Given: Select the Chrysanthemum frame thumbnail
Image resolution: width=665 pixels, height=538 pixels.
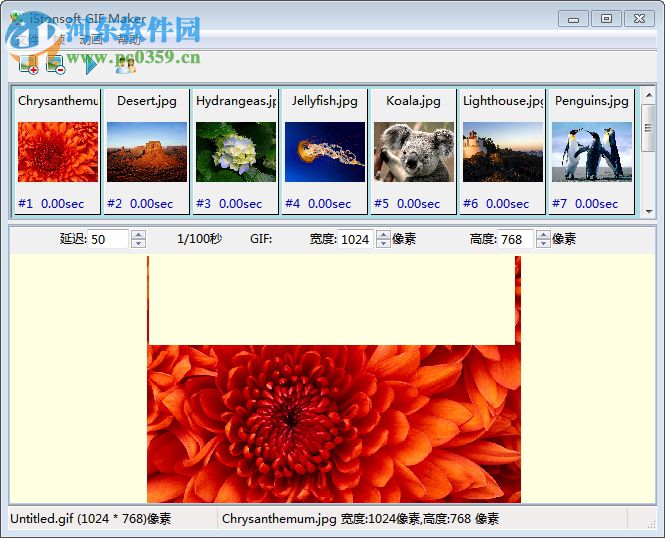Looking at the screenshot, I should [58, 152].
